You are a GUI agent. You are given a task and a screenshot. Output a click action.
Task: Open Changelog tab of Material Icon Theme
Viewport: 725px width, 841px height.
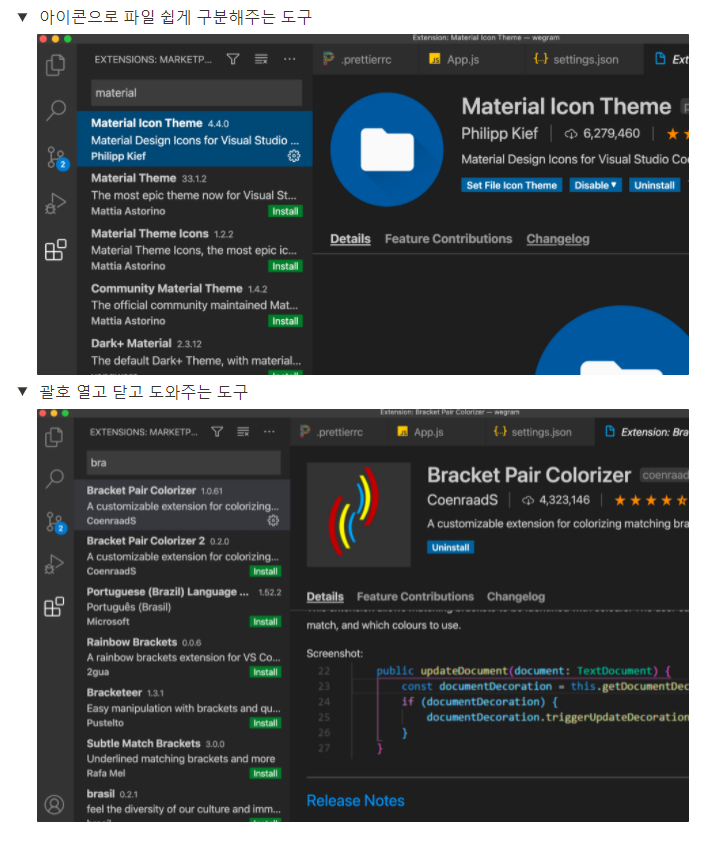[558, 239]
